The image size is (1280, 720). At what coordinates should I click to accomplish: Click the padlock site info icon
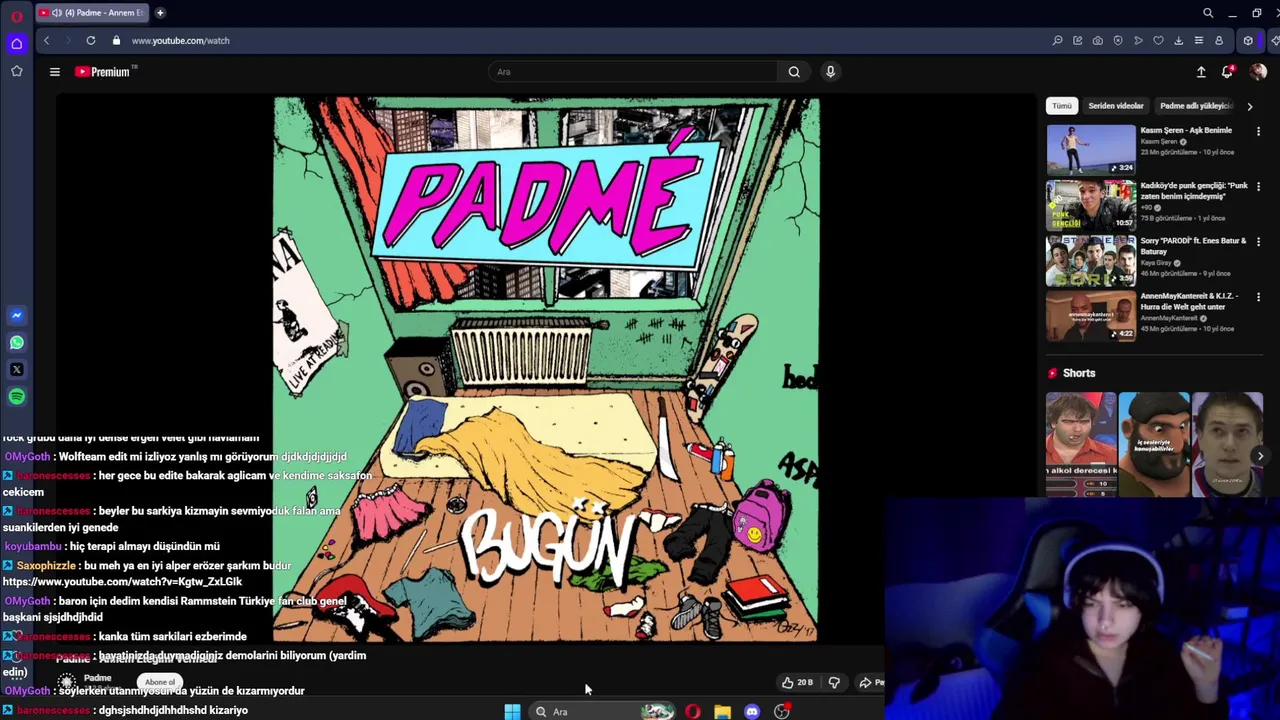pos(116,40)
